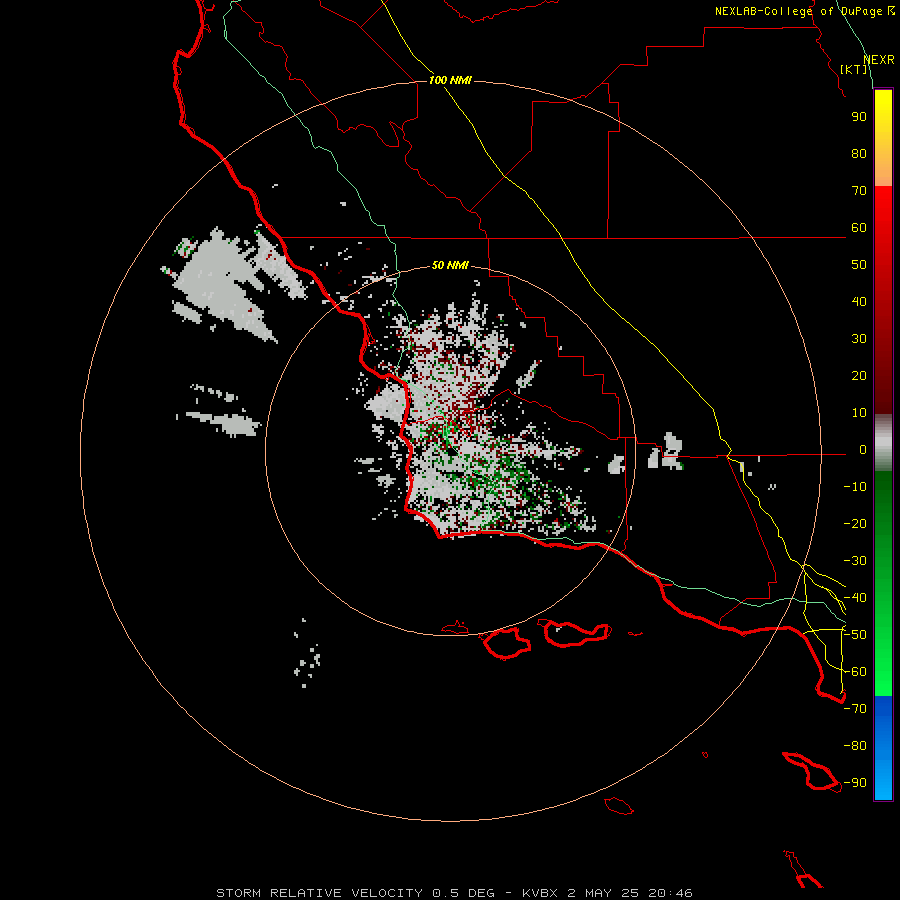
Task: Select the -40 value on velocity scale
Action: coord(855,598)
